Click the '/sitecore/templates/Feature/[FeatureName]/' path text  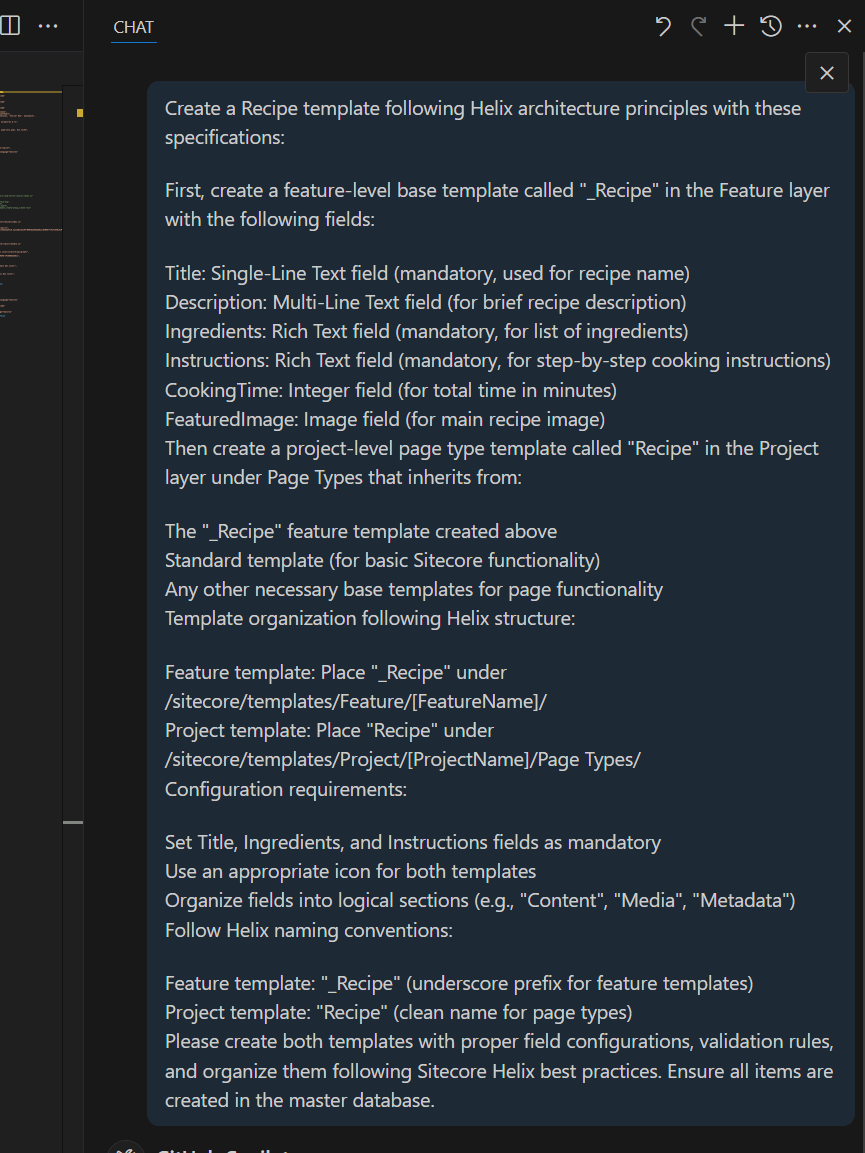(x=356, y=701)
